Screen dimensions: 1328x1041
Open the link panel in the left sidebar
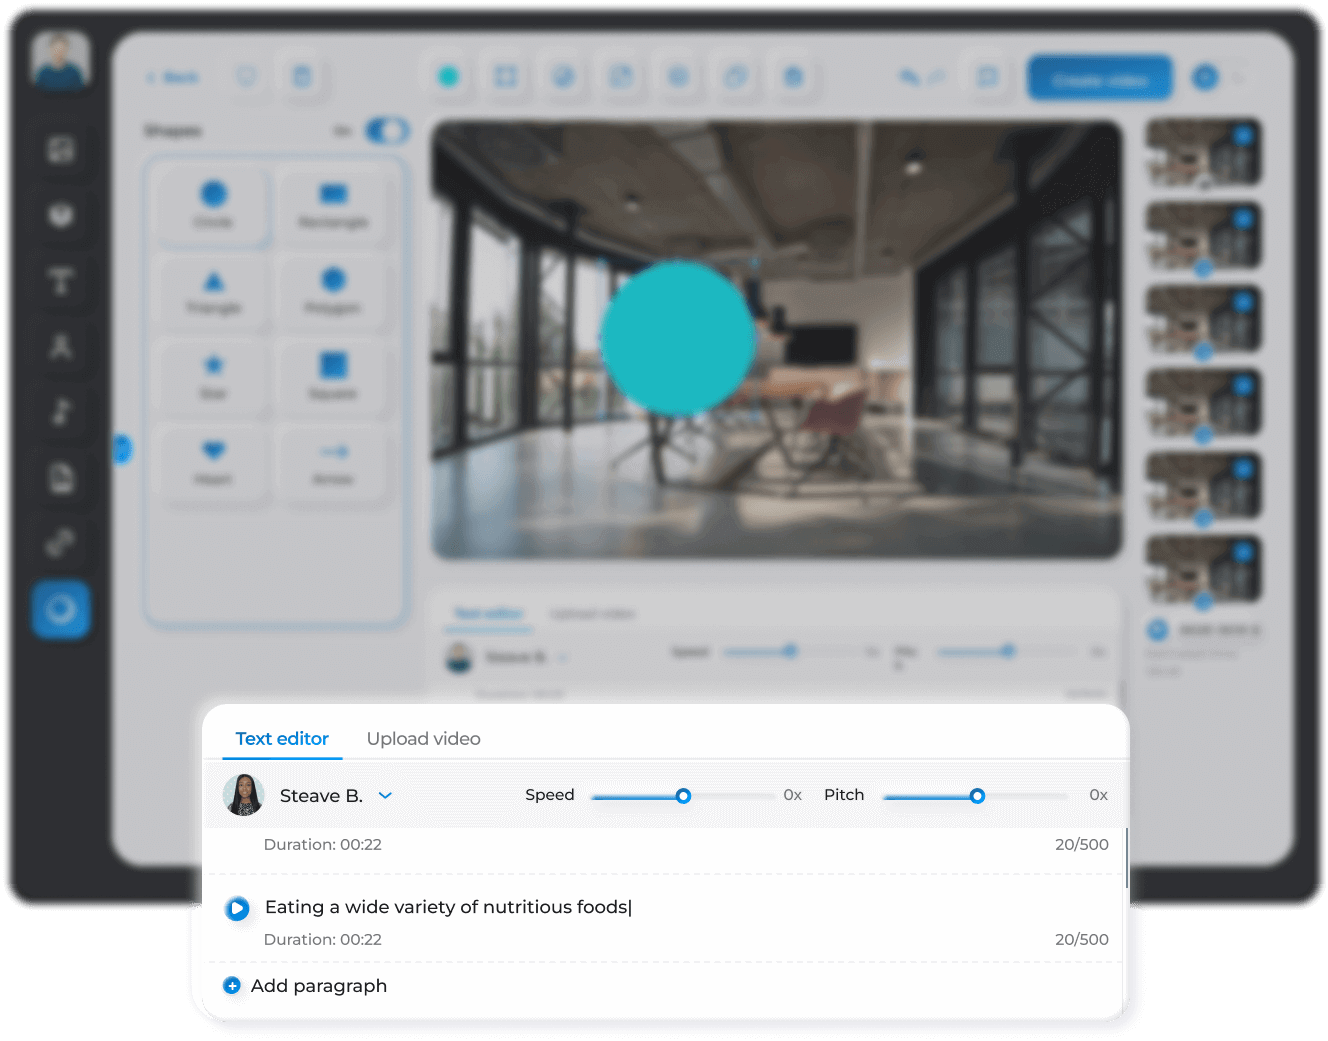pos(61,543)
